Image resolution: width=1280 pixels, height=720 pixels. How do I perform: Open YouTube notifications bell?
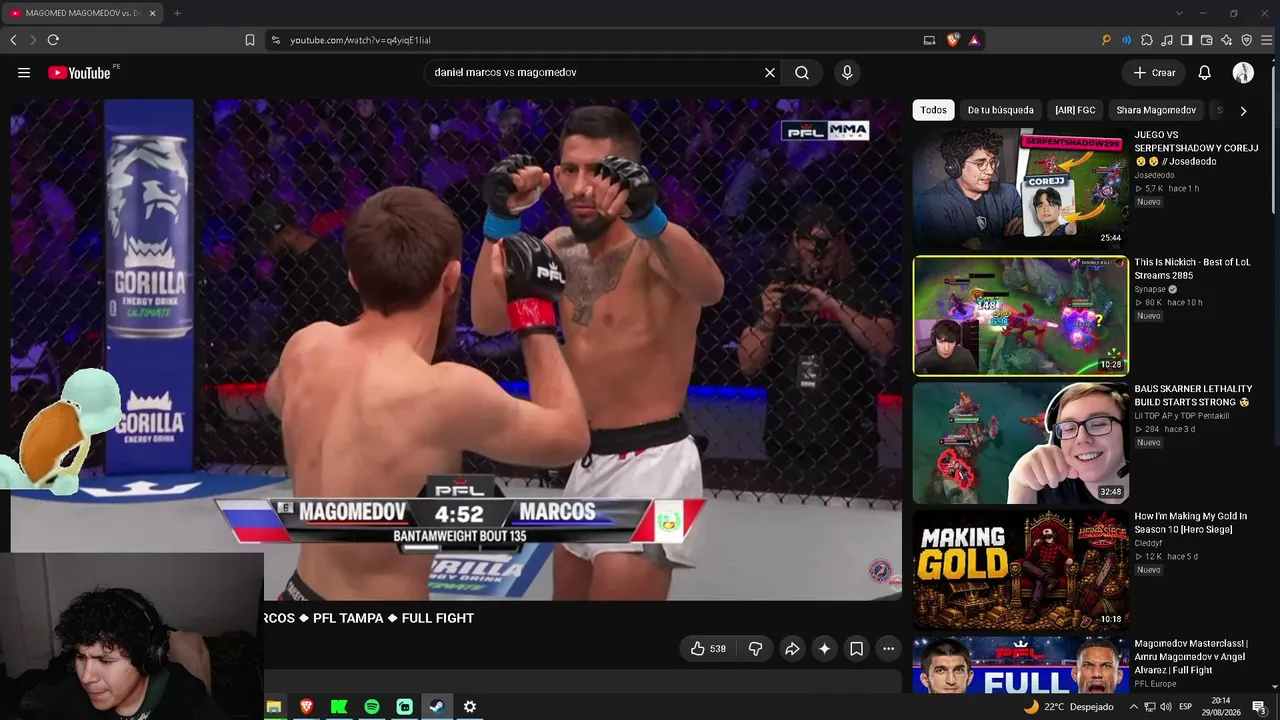coord(1205,73)
